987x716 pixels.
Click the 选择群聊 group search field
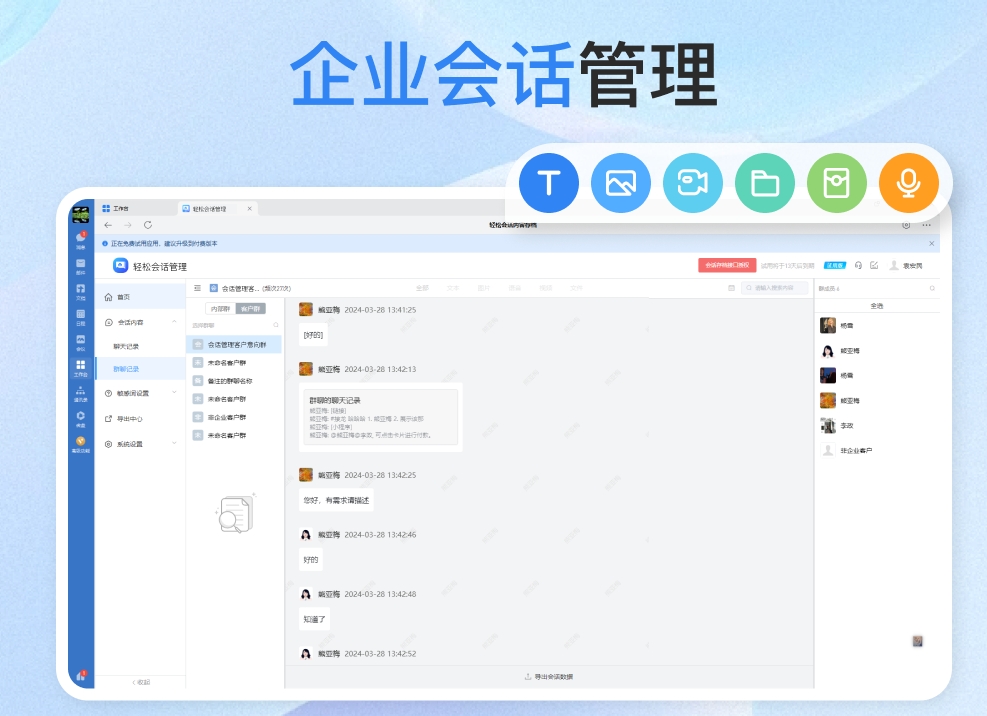pyautogui.click(x=235, y=325)
